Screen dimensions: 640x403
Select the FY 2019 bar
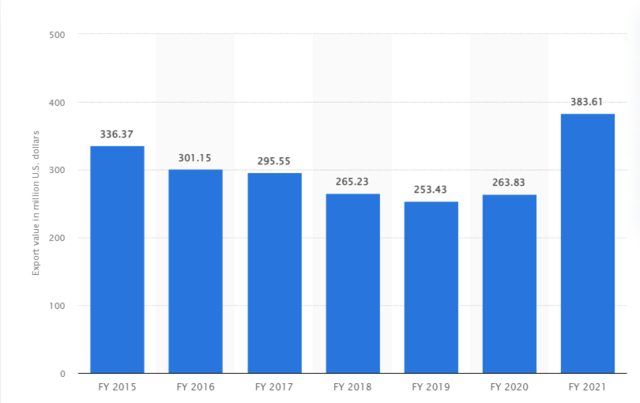431,287
